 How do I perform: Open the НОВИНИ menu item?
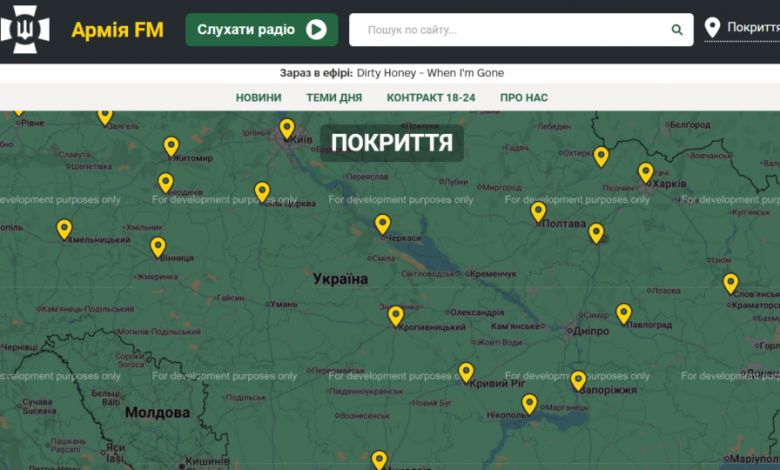tap(258, 98)
